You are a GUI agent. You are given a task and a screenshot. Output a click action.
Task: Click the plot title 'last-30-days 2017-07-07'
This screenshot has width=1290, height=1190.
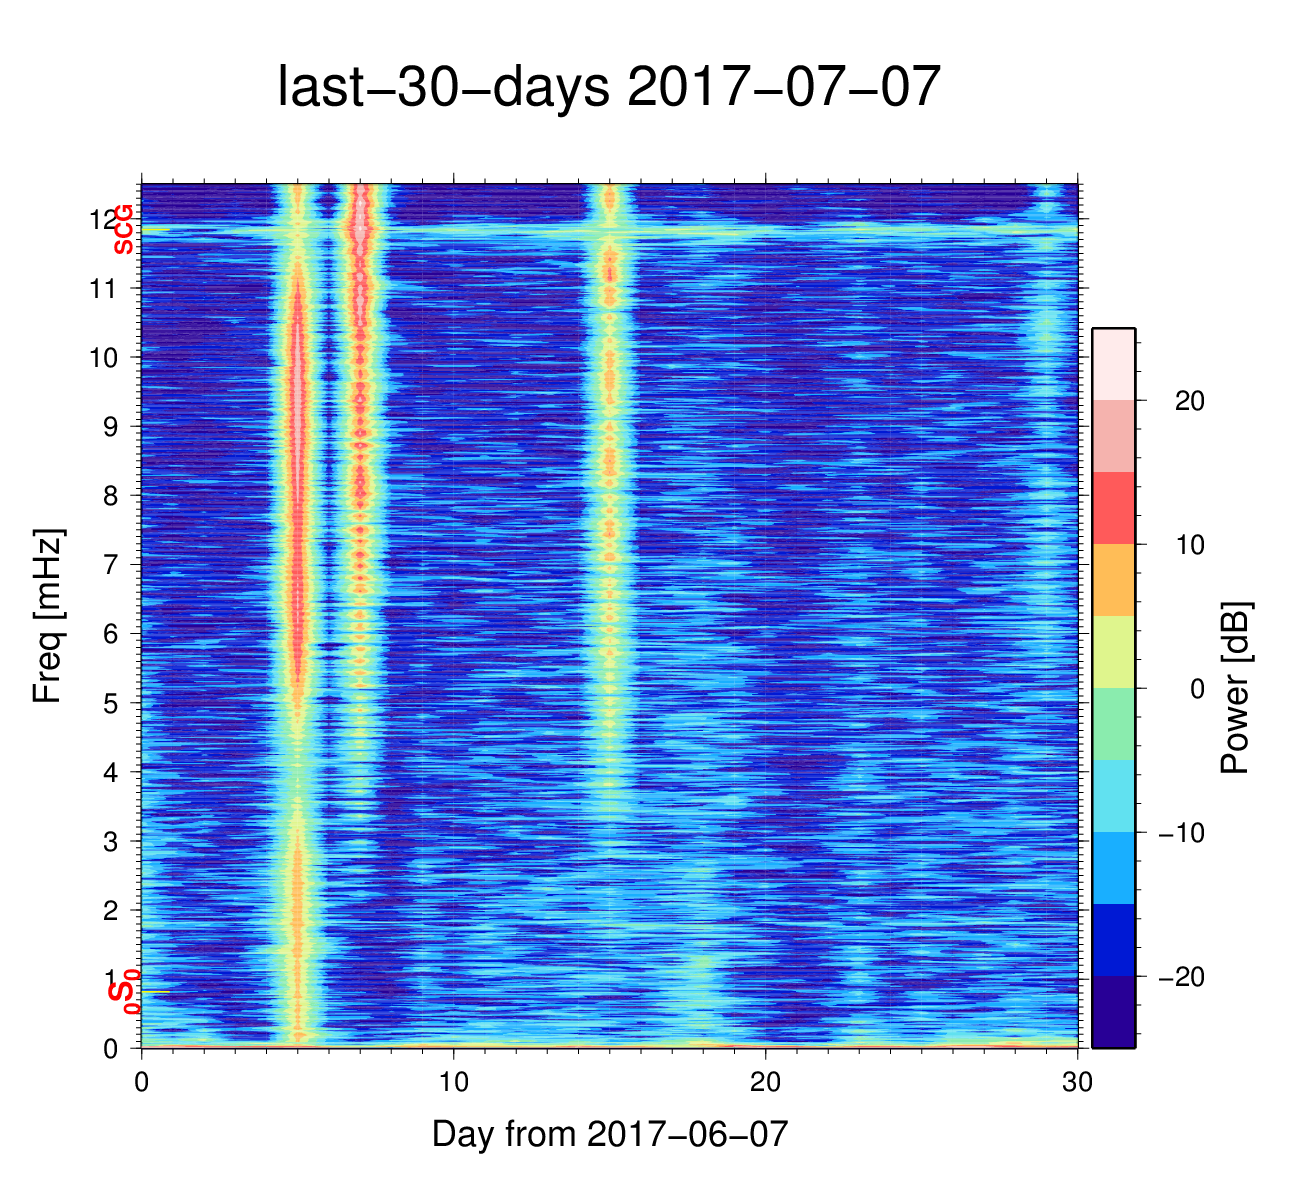608,88
